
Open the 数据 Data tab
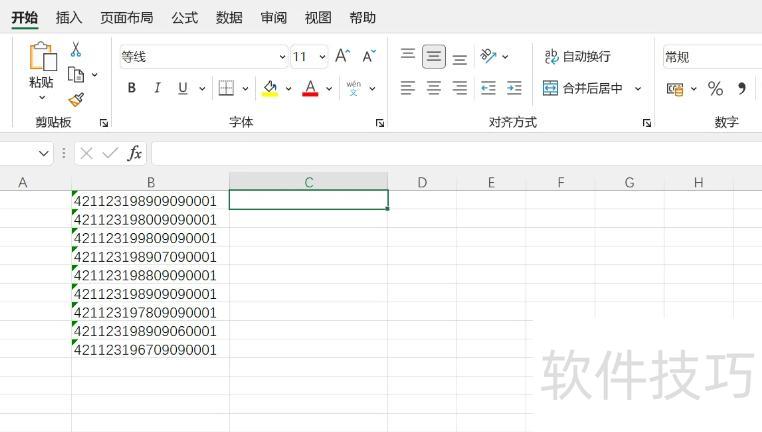tap(229, 18)
